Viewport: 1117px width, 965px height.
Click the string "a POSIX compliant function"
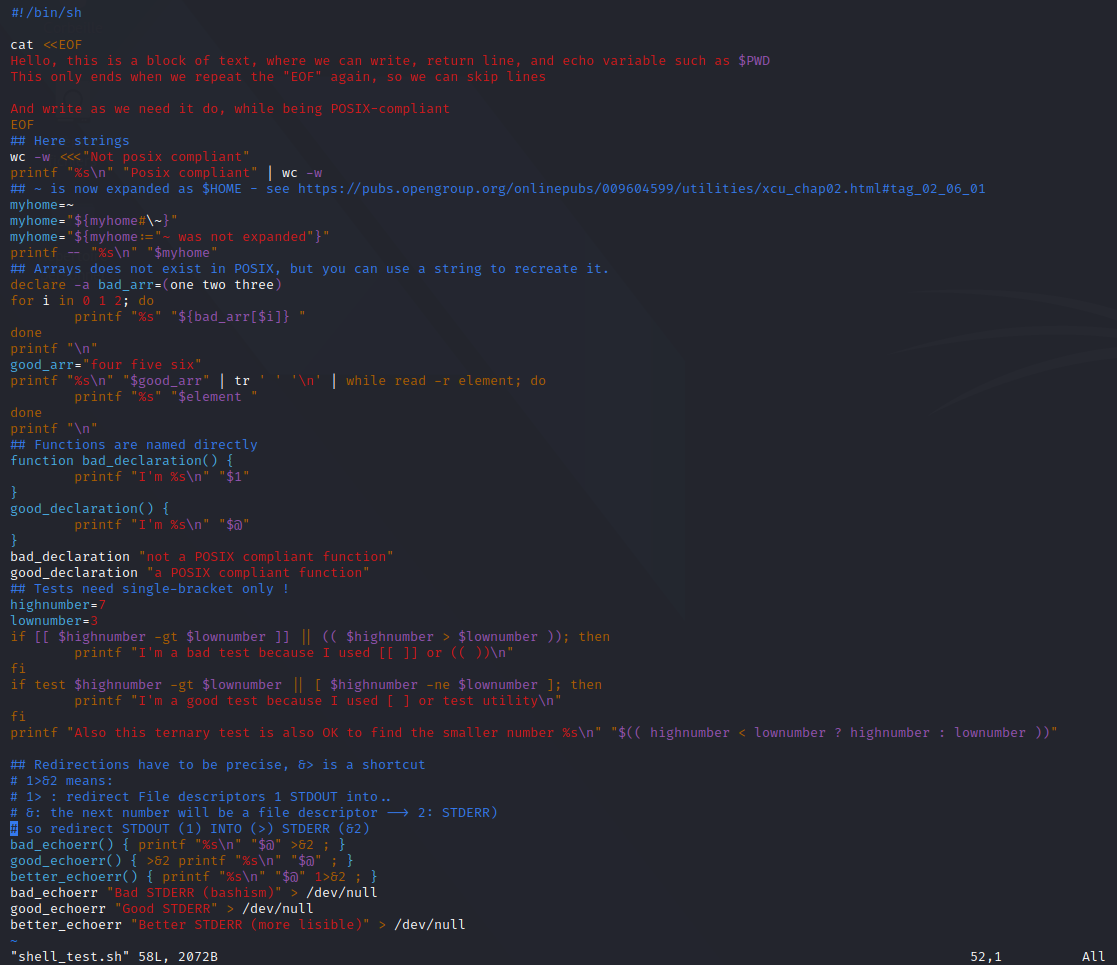(x=258, y=573)
